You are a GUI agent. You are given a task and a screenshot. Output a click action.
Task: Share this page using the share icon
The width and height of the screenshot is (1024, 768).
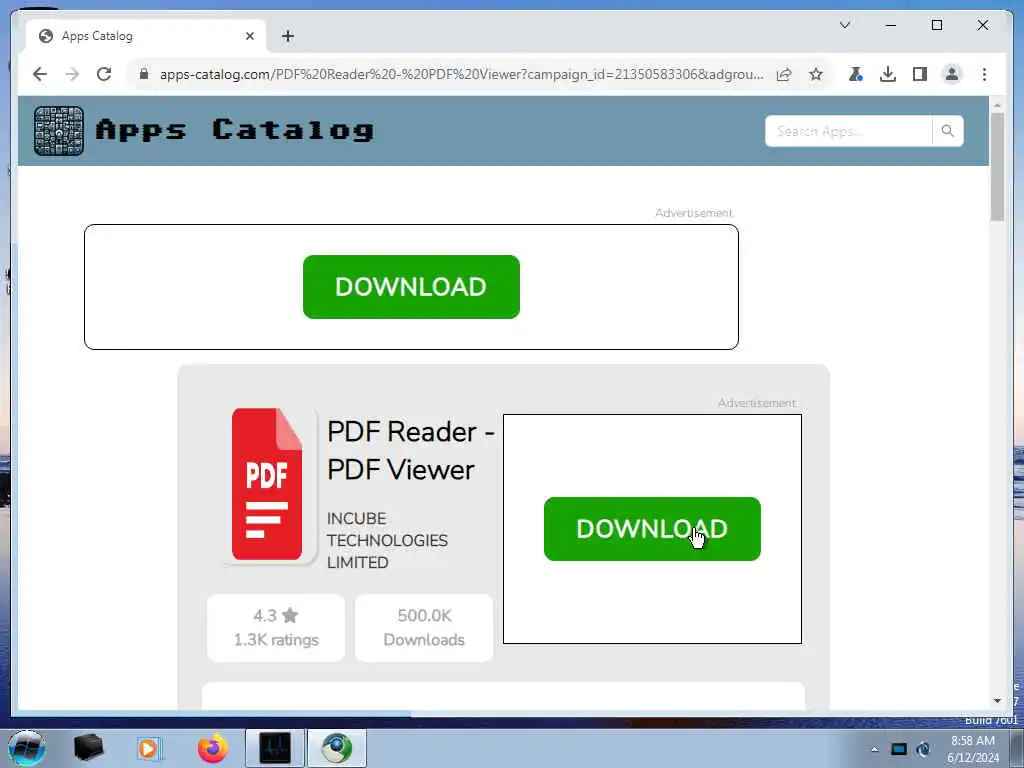(784, 74)
